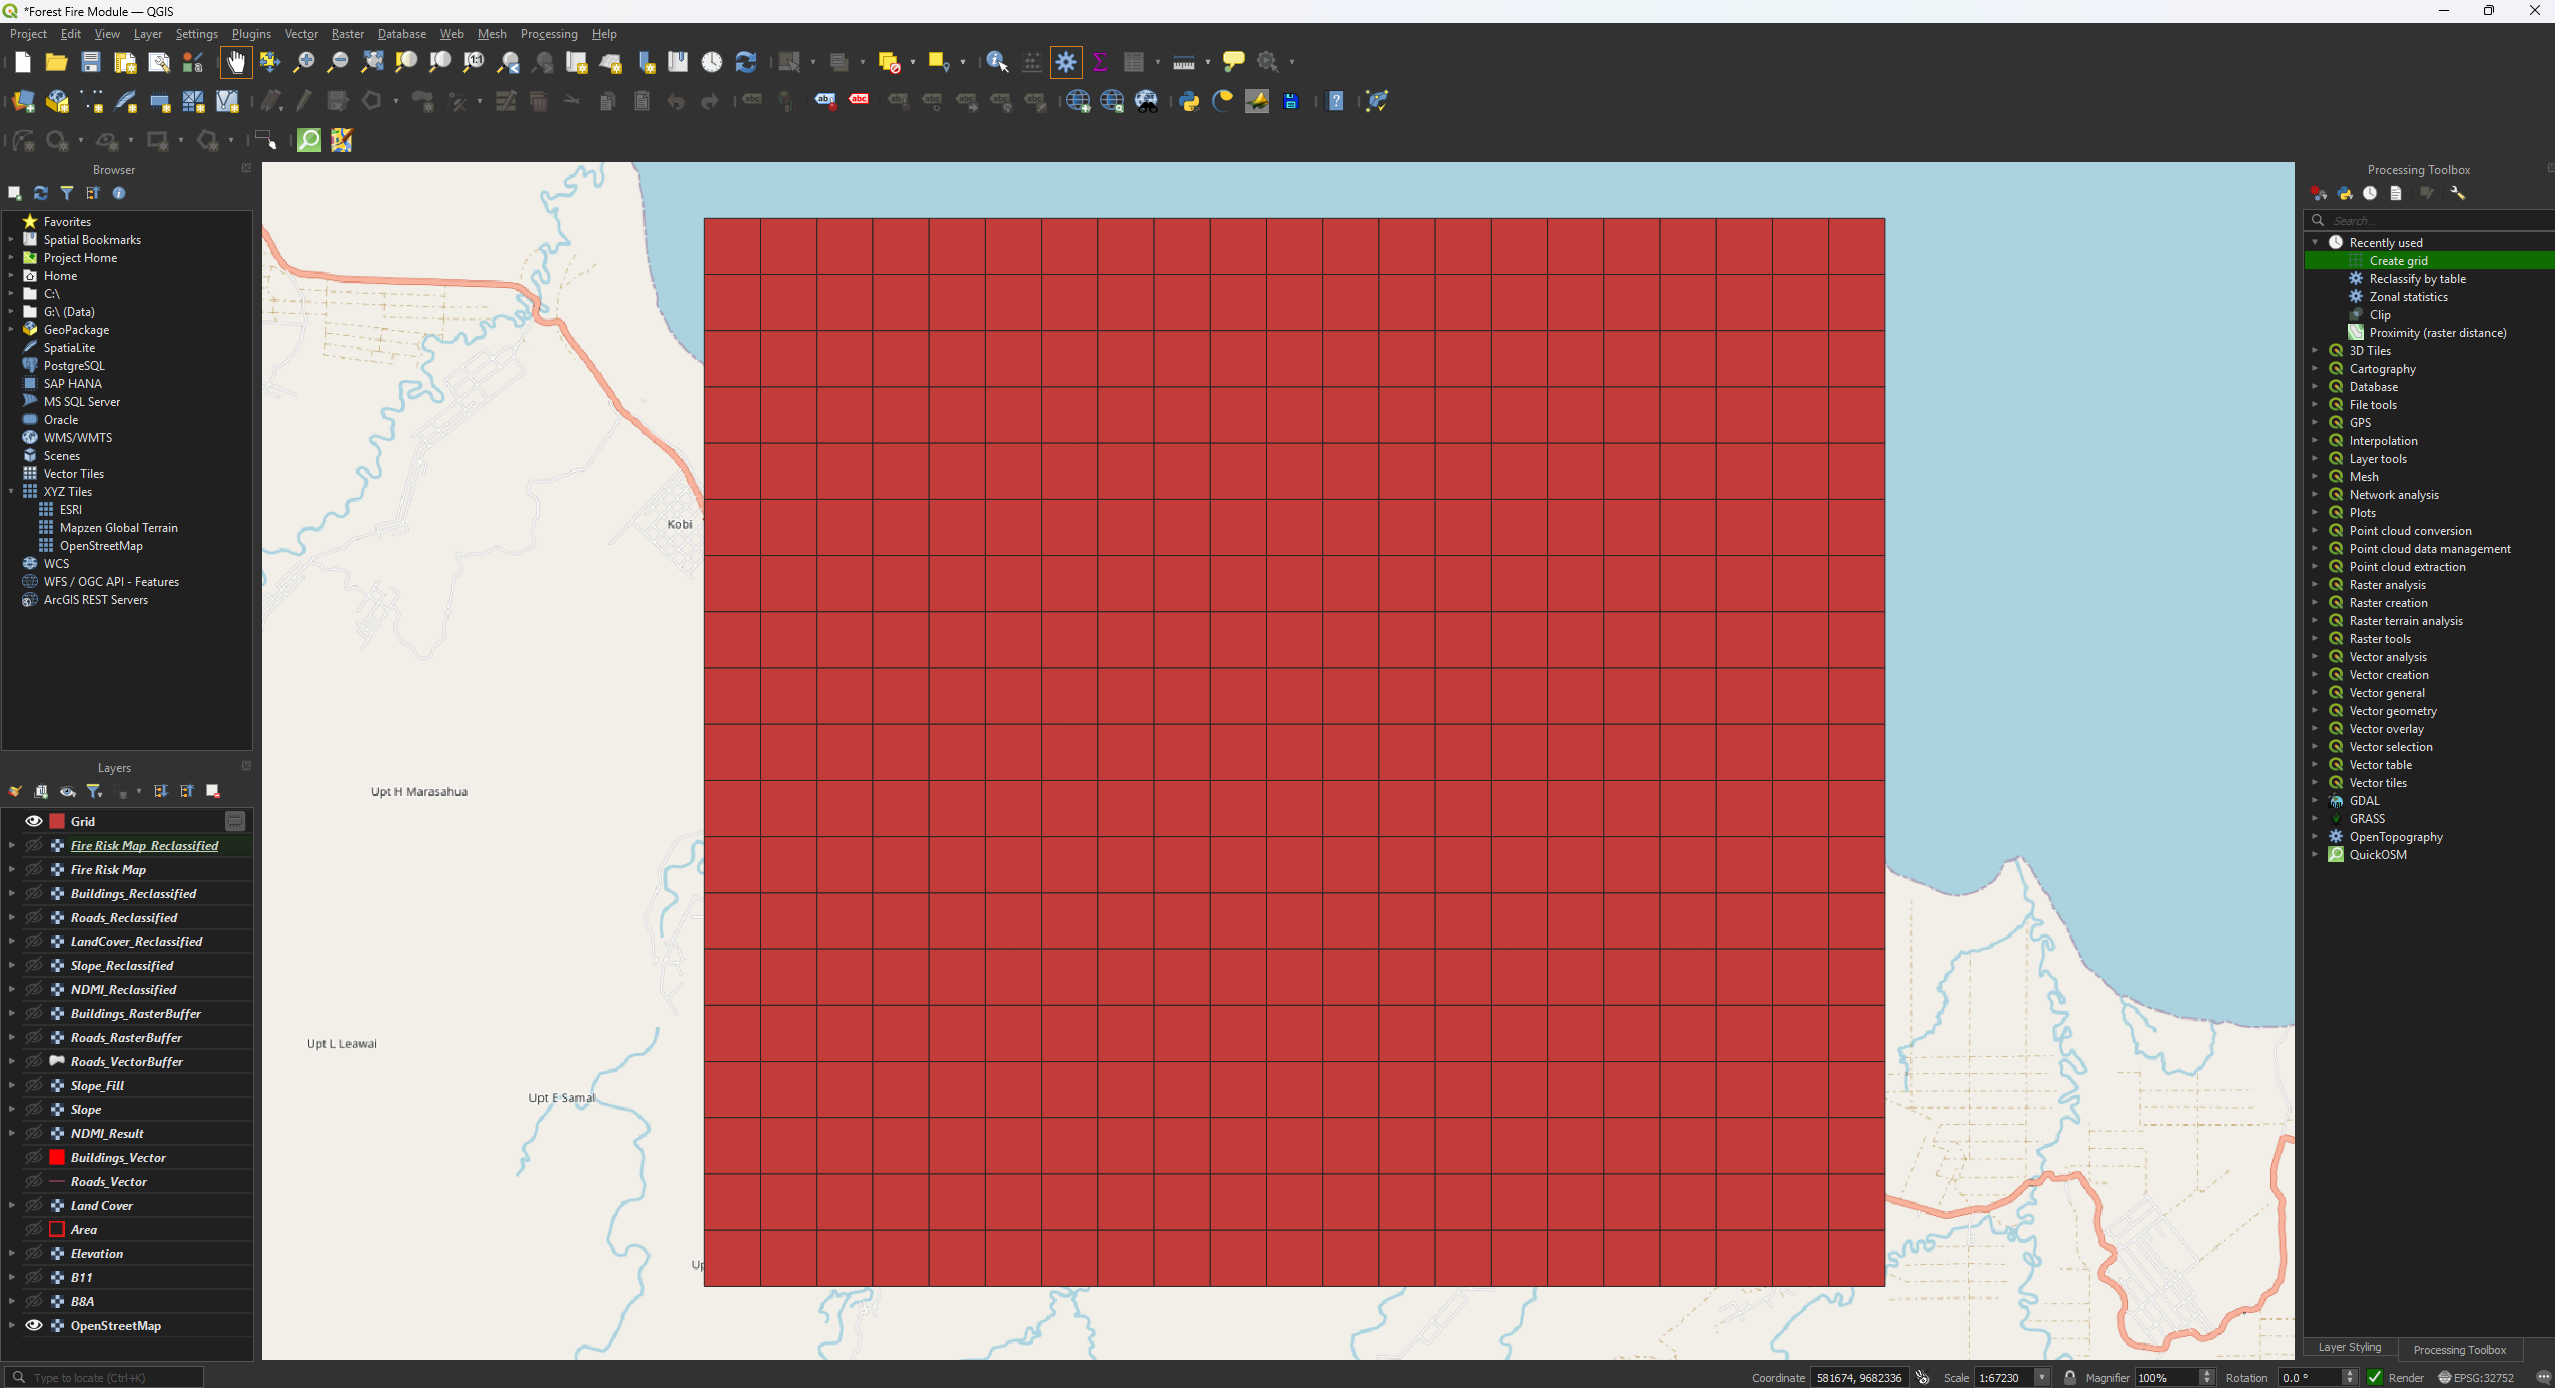The height and width of the screenshot is (1388, 2555).
Task: Toggle the Render checkbox in status bar
Action: [2375, 1377]
